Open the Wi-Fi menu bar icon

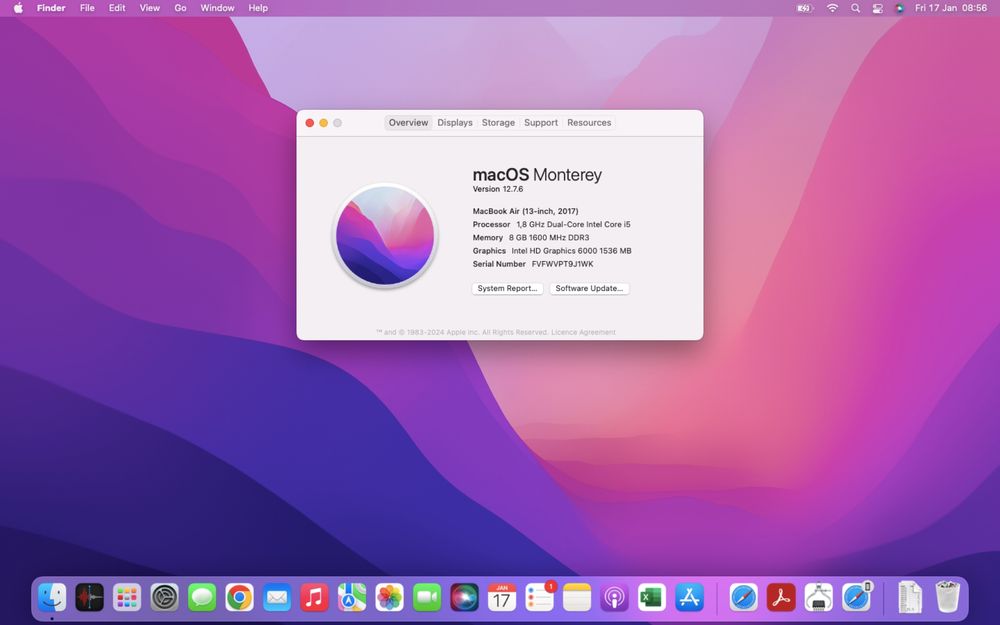coord(832,8)
